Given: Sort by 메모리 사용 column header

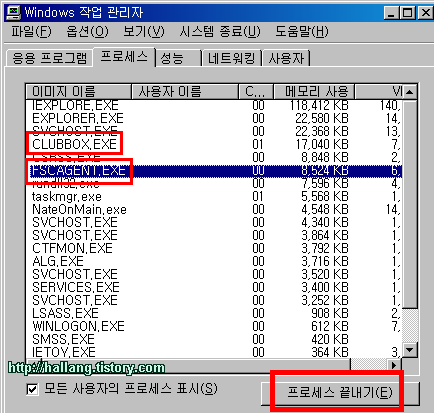Looking at the screenshot, I should pos(314,92).
